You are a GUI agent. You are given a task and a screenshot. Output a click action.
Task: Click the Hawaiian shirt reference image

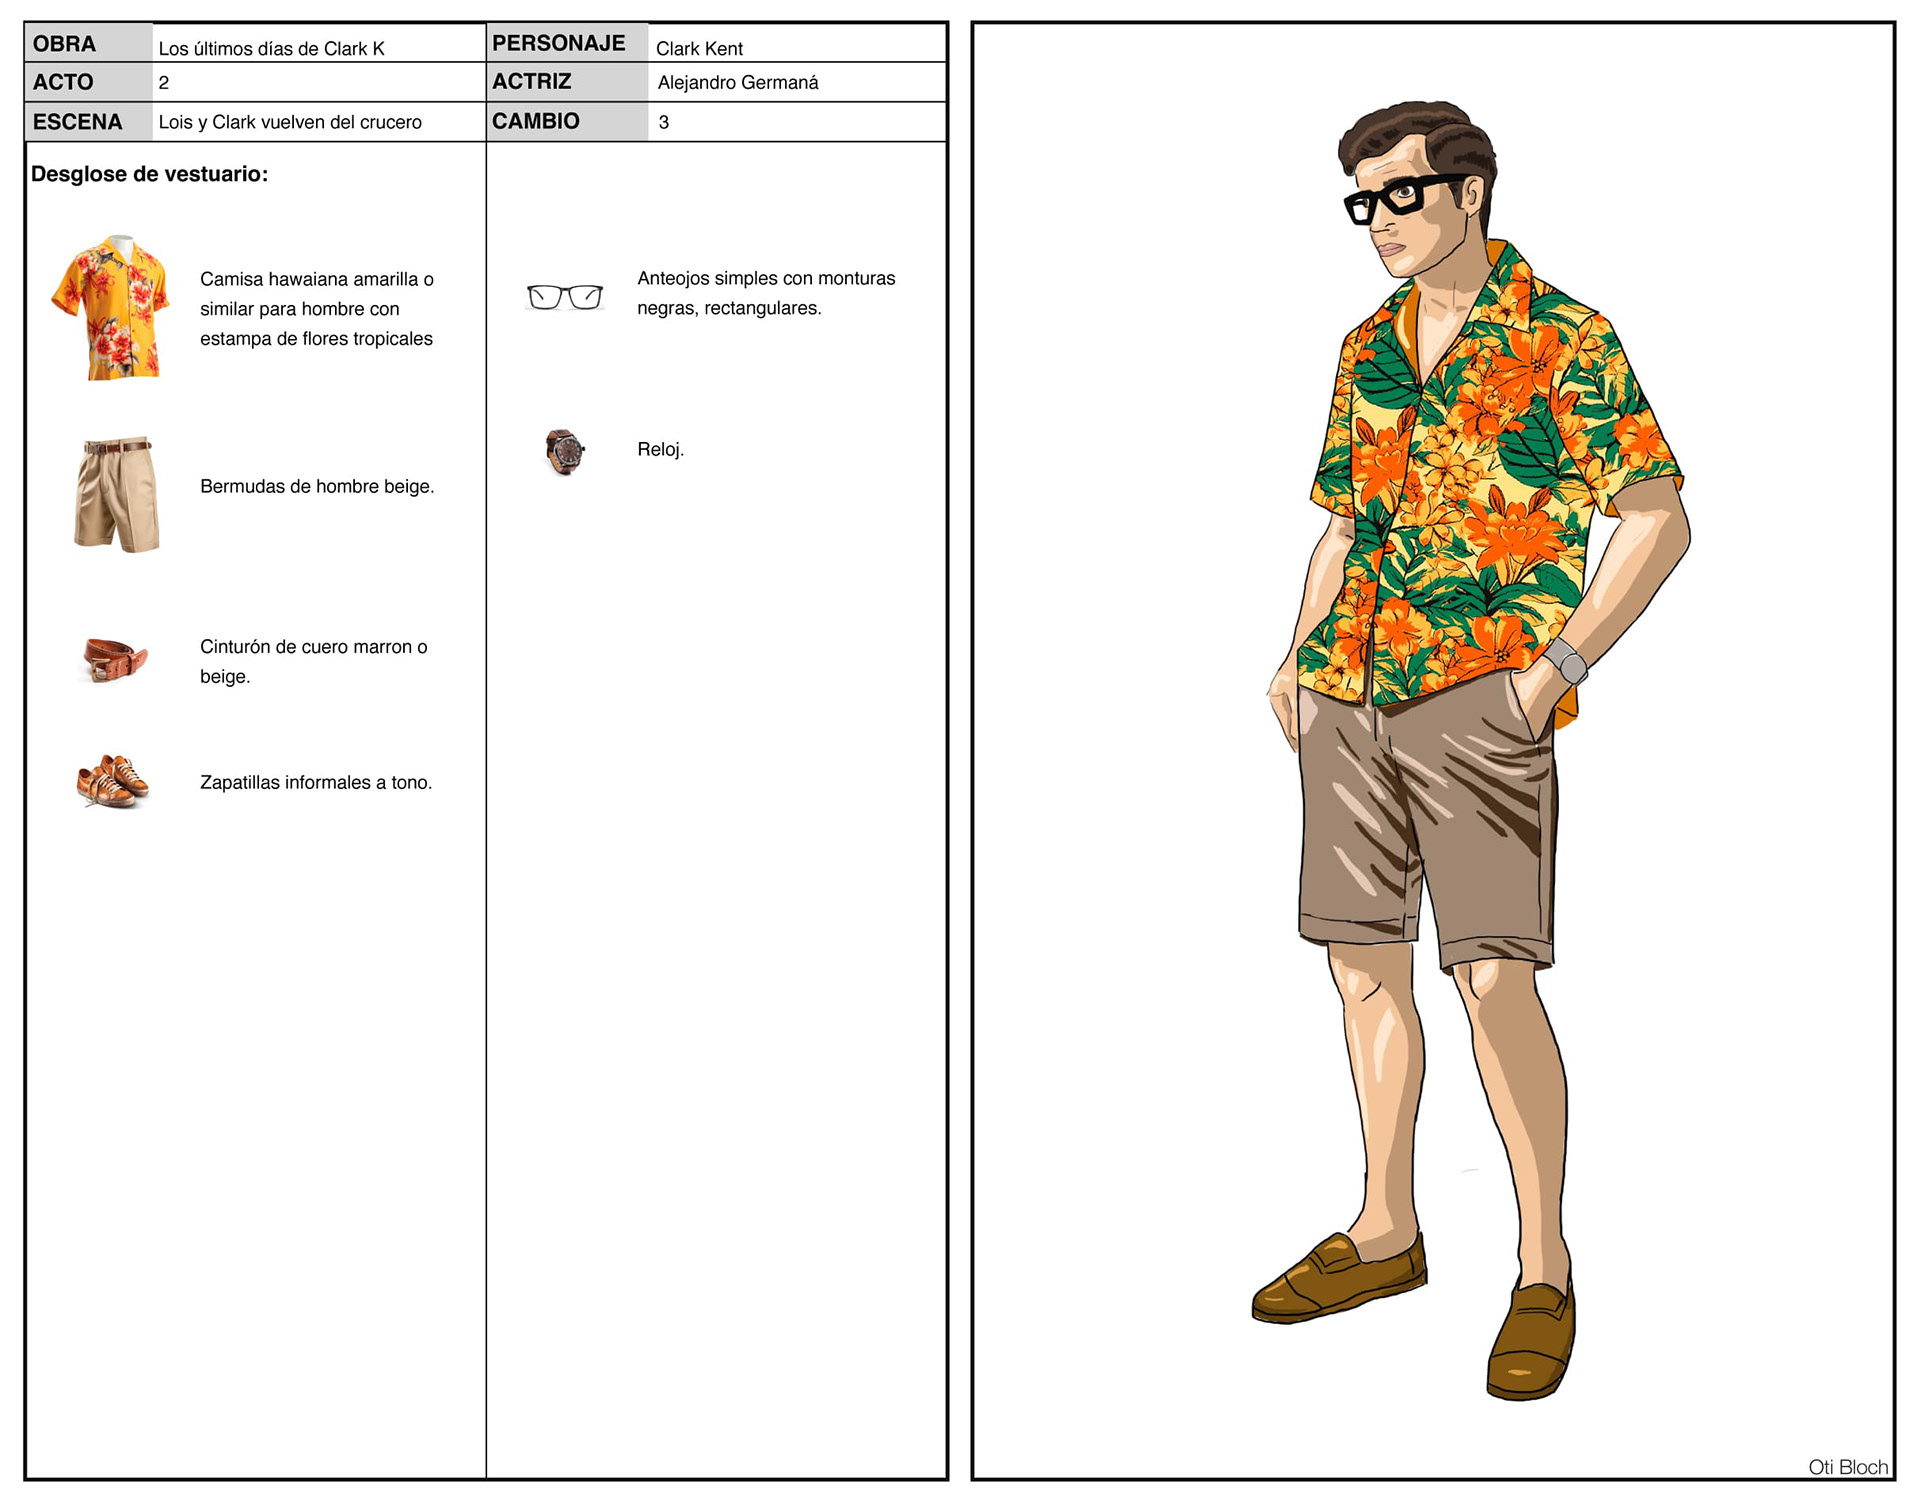pyautogui.click(x=111, y=307)
